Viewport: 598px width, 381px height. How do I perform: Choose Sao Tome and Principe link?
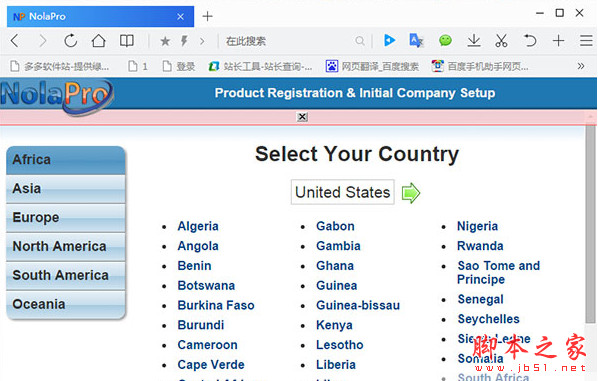tap(499, 273)
